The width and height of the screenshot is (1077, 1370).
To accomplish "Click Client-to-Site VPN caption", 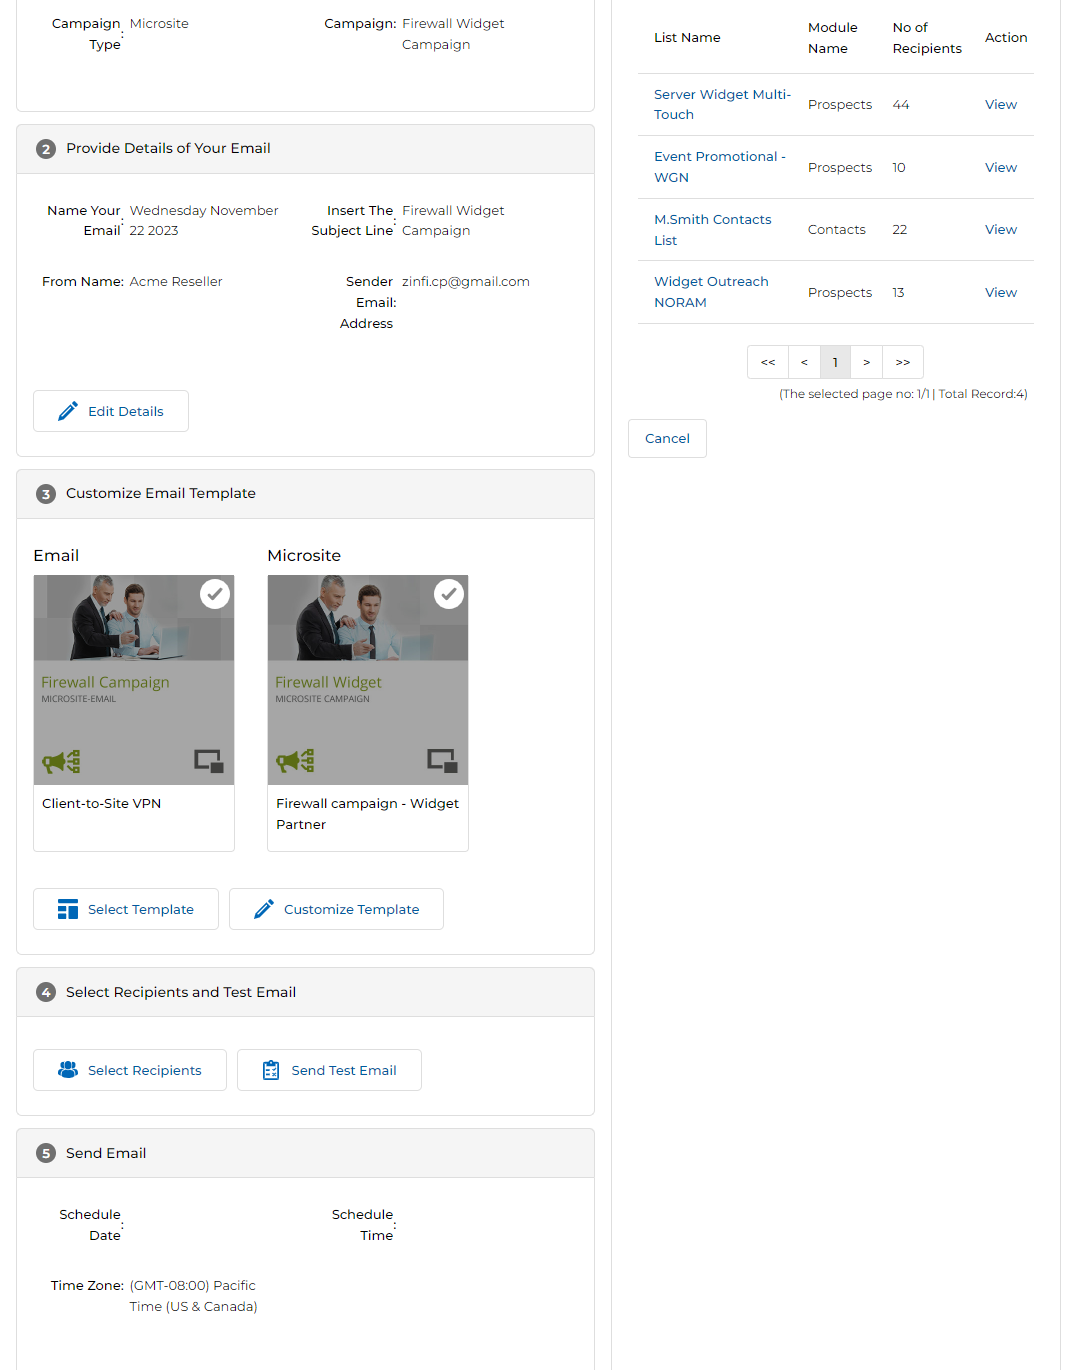I will [x=101, y=804].
